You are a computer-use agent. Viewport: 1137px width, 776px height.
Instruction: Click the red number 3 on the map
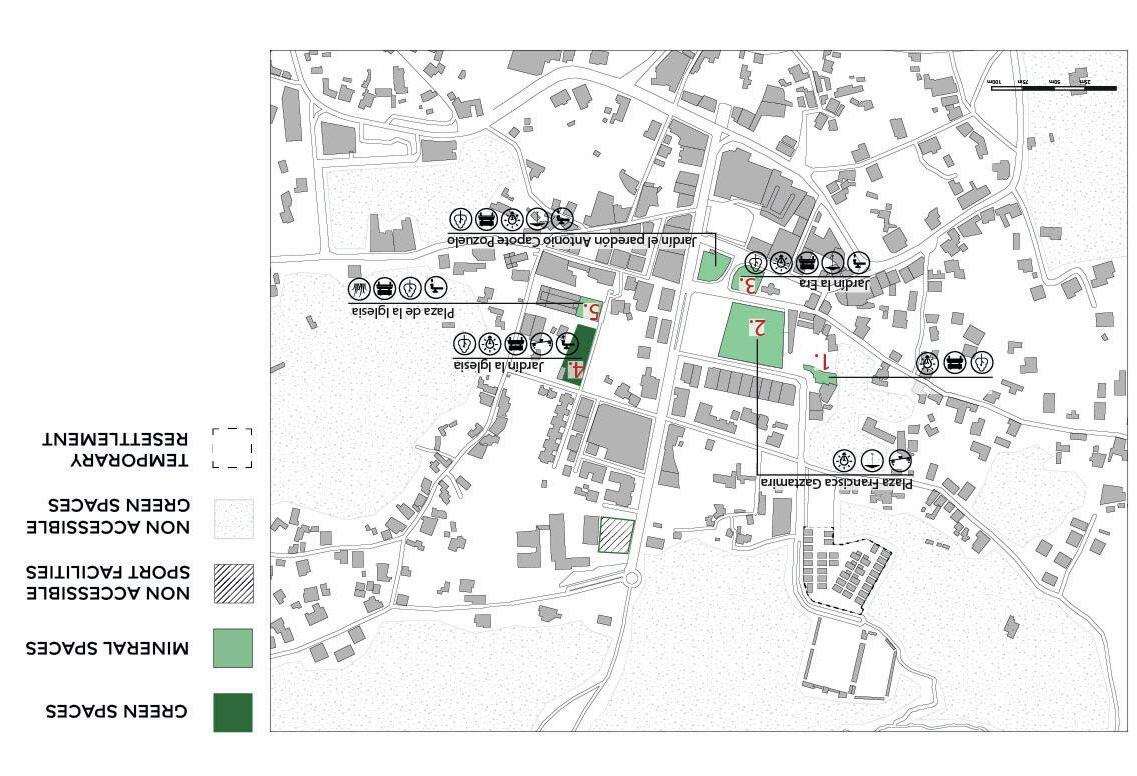tap(749, 285)
